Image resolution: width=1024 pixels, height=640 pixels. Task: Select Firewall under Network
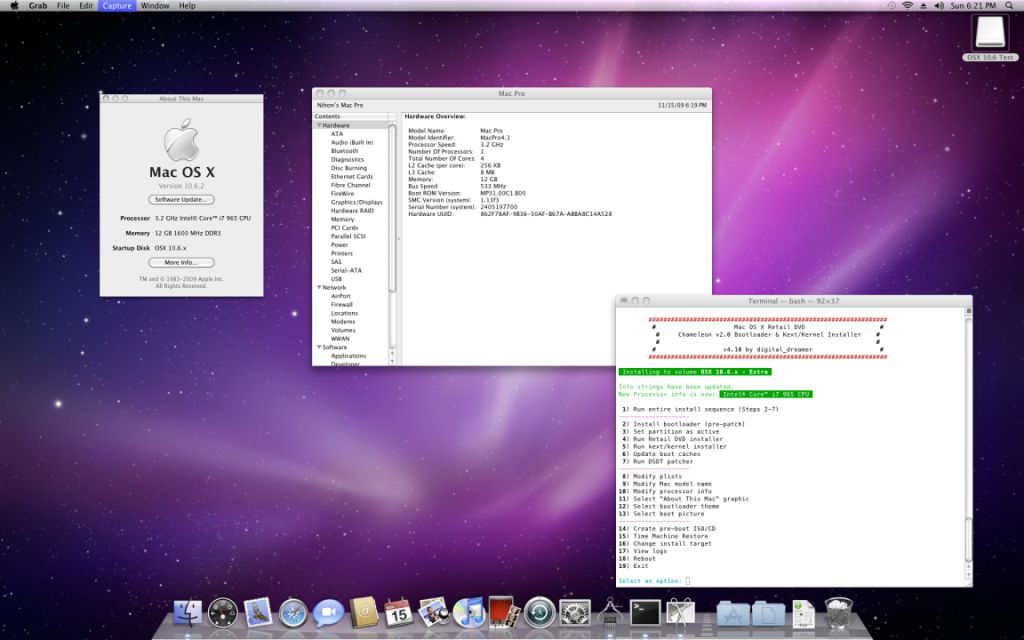(x=342, y=304)
